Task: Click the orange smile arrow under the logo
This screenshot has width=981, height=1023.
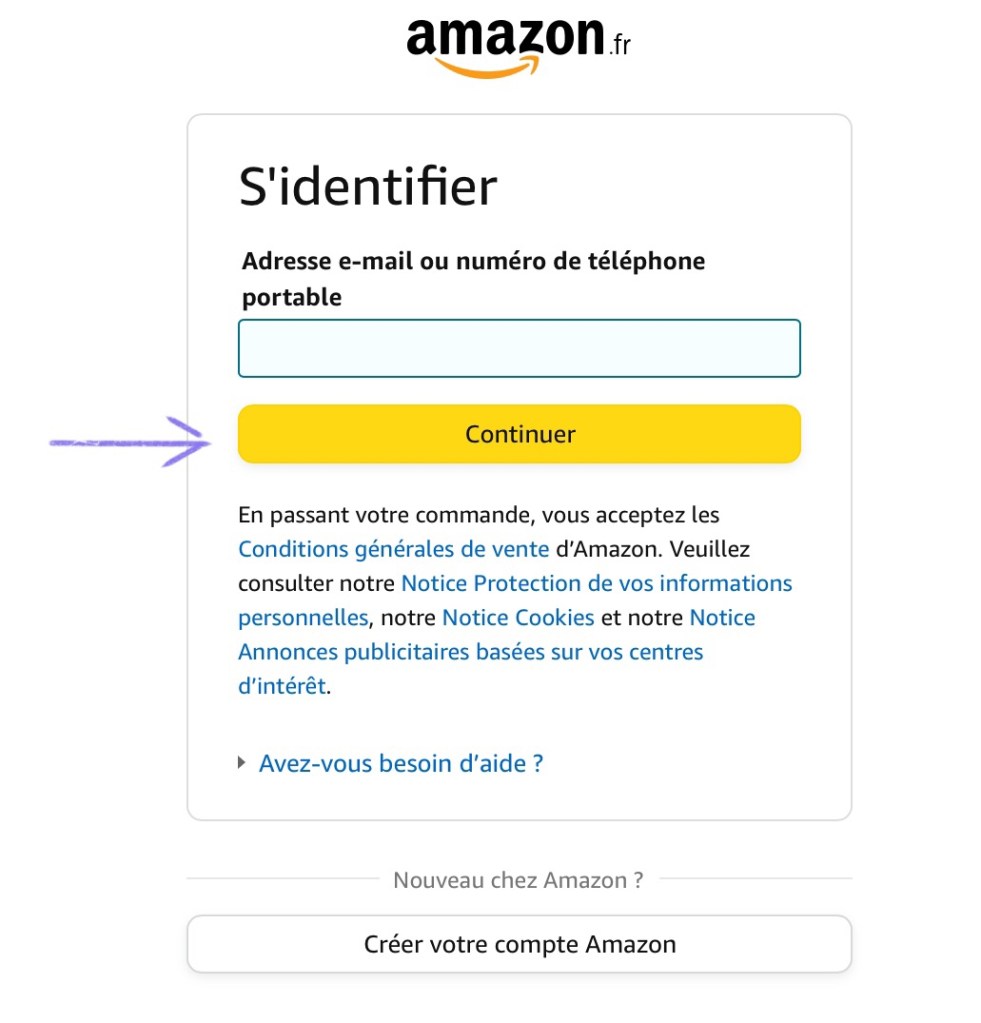Action: (489, 67)
